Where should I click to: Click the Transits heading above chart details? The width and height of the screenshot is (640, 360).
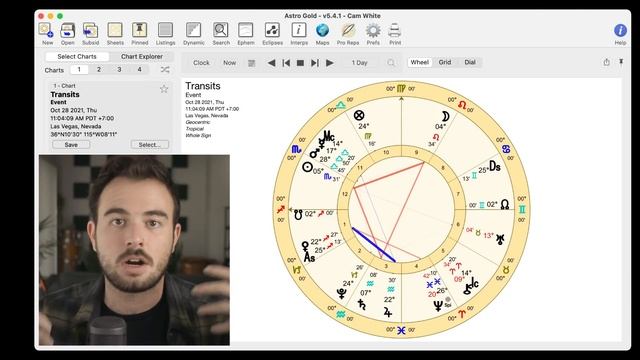coord(203,86)
